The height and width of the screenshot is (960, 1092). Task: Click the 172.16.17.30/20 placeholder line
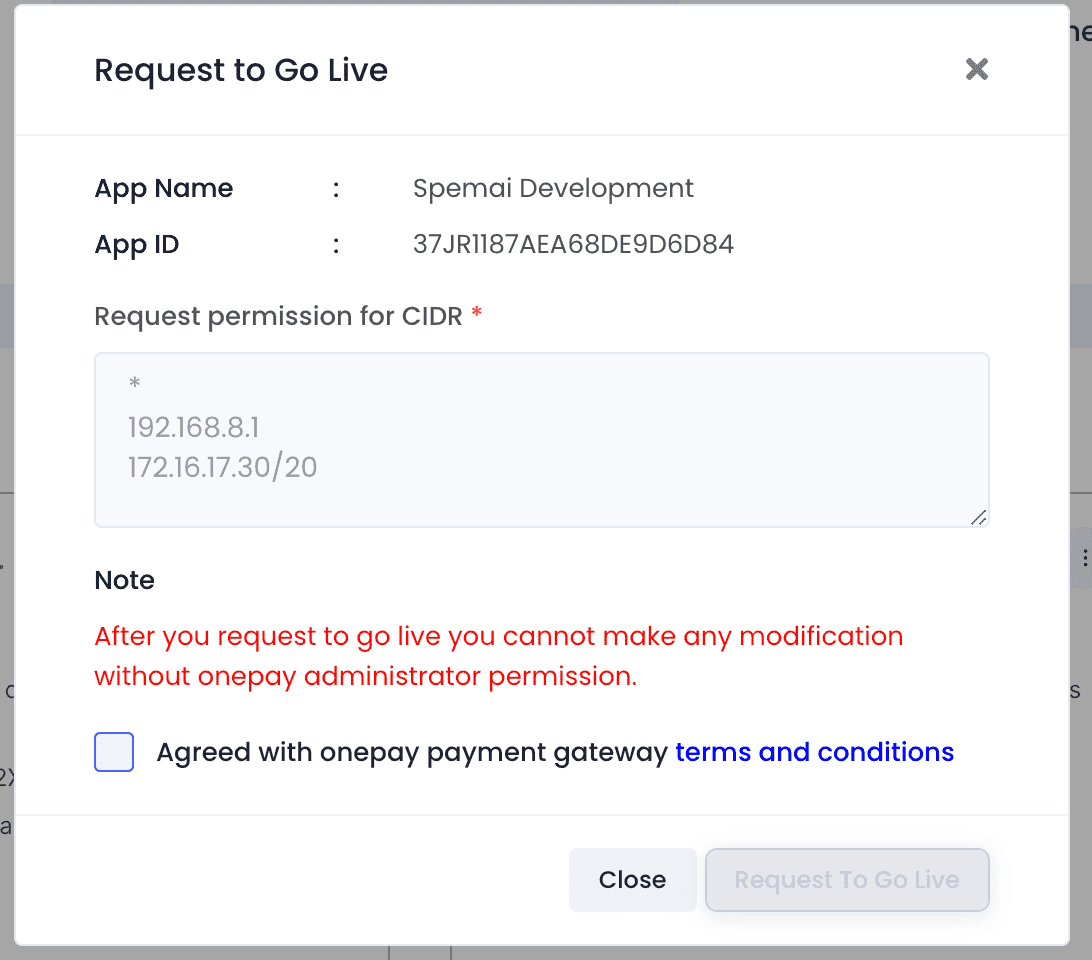[x=223, y=467]
